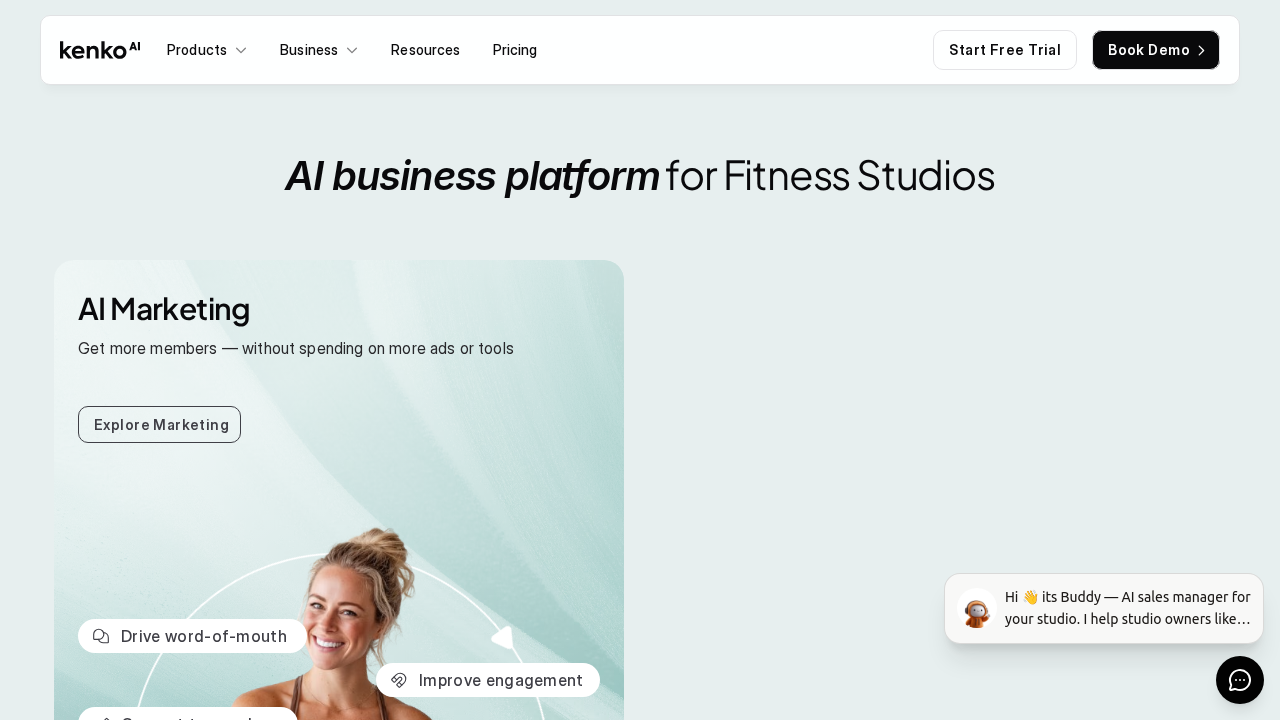The image size is (1280, 720).
Task: Expand the Business chevron
Action: click(x=352, y=50)
